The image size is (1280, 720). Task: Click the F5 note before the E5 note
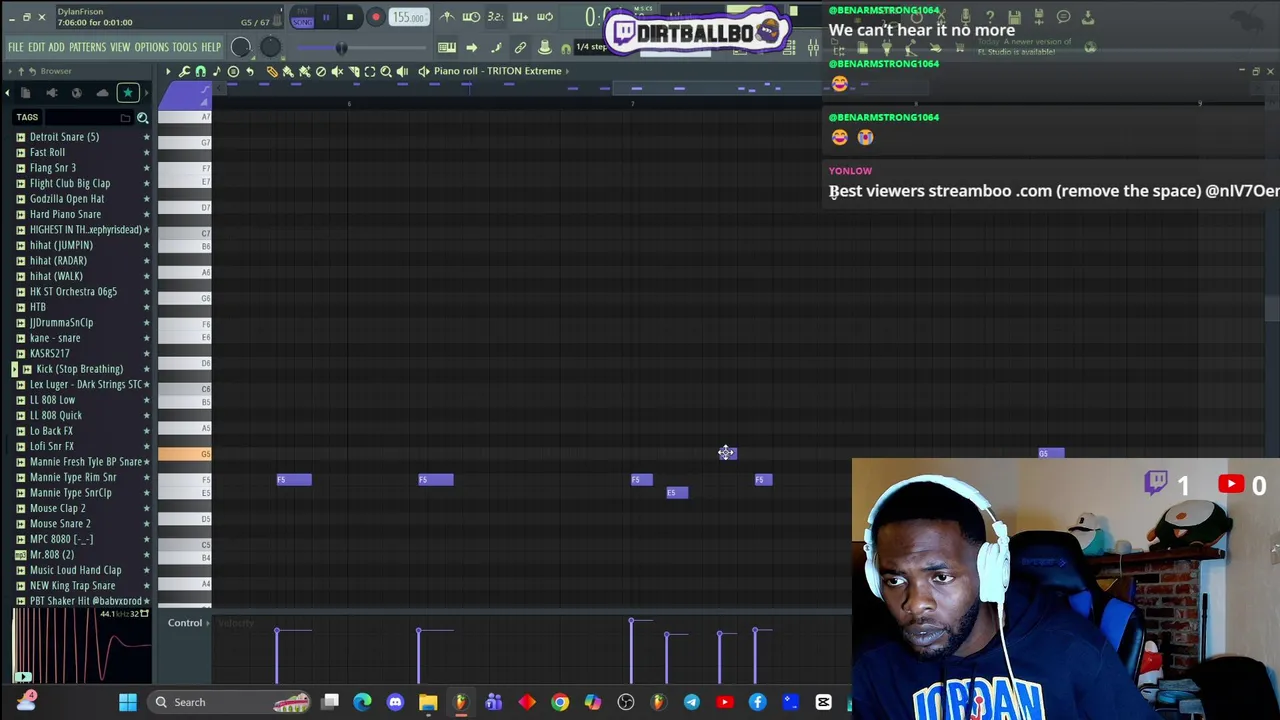pos(642,480)
